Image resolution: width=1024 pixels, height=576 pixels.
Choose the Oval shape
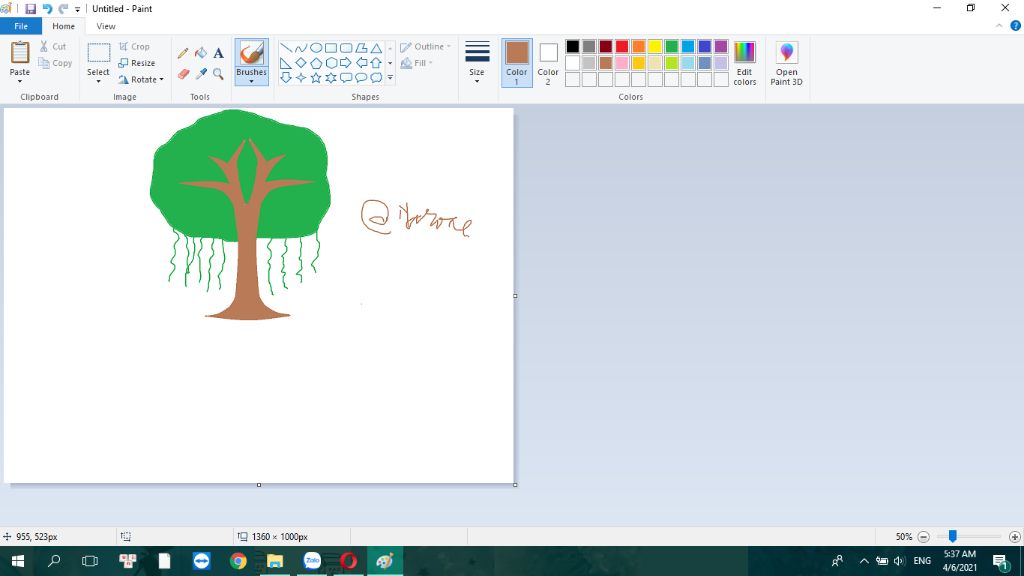(x=316, y=48)
